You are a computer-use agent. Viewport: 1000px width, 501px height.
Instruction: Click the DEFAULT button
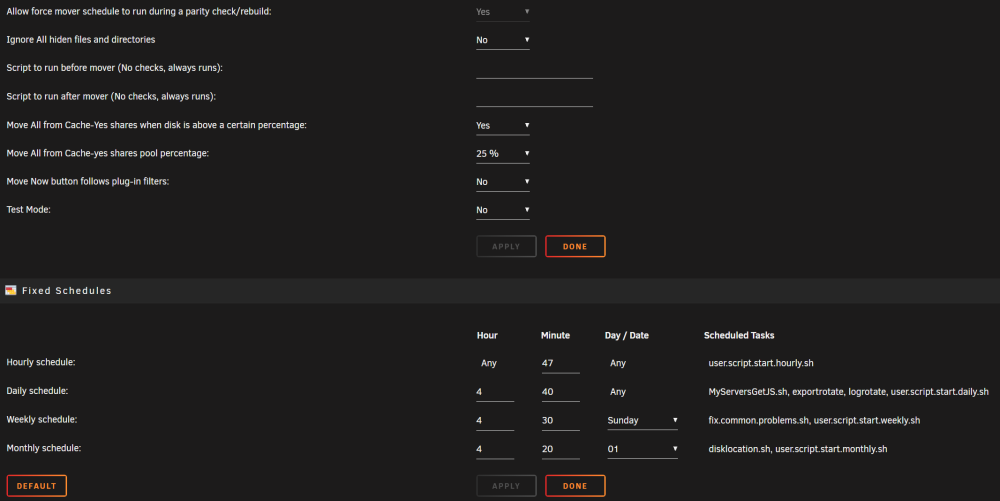[36, 486]
